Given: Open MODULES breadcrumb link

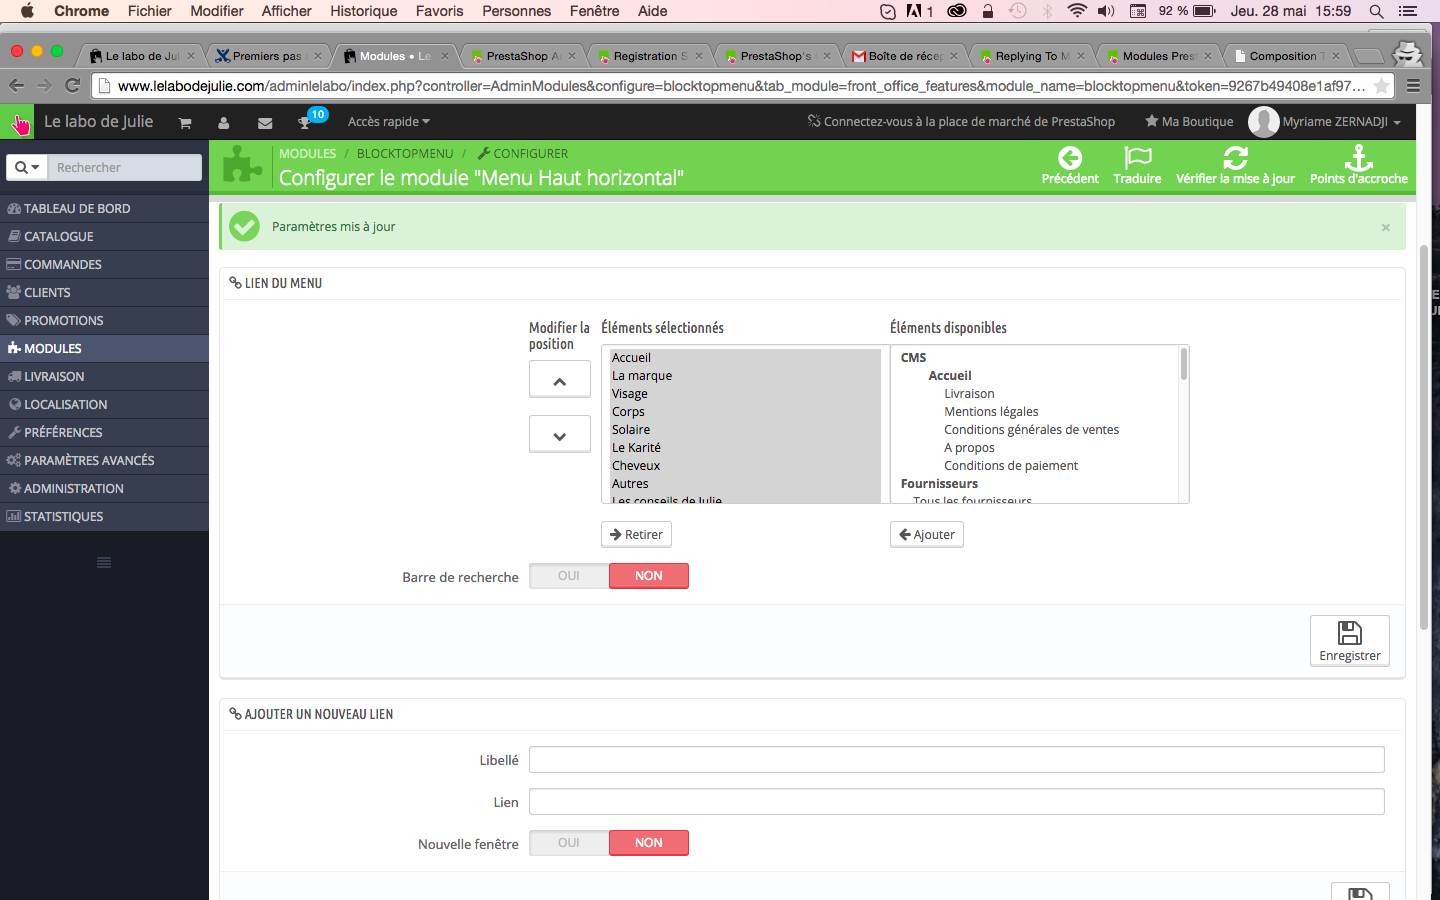Looking at the screenshot, I should pos(308,154).
